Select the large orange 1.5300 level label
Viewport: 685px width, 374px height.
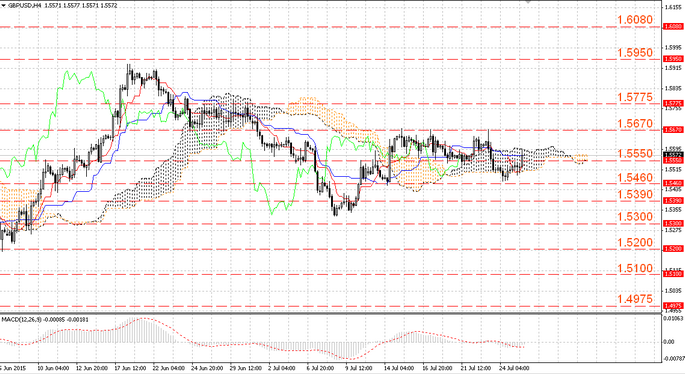tap(635, 217)
